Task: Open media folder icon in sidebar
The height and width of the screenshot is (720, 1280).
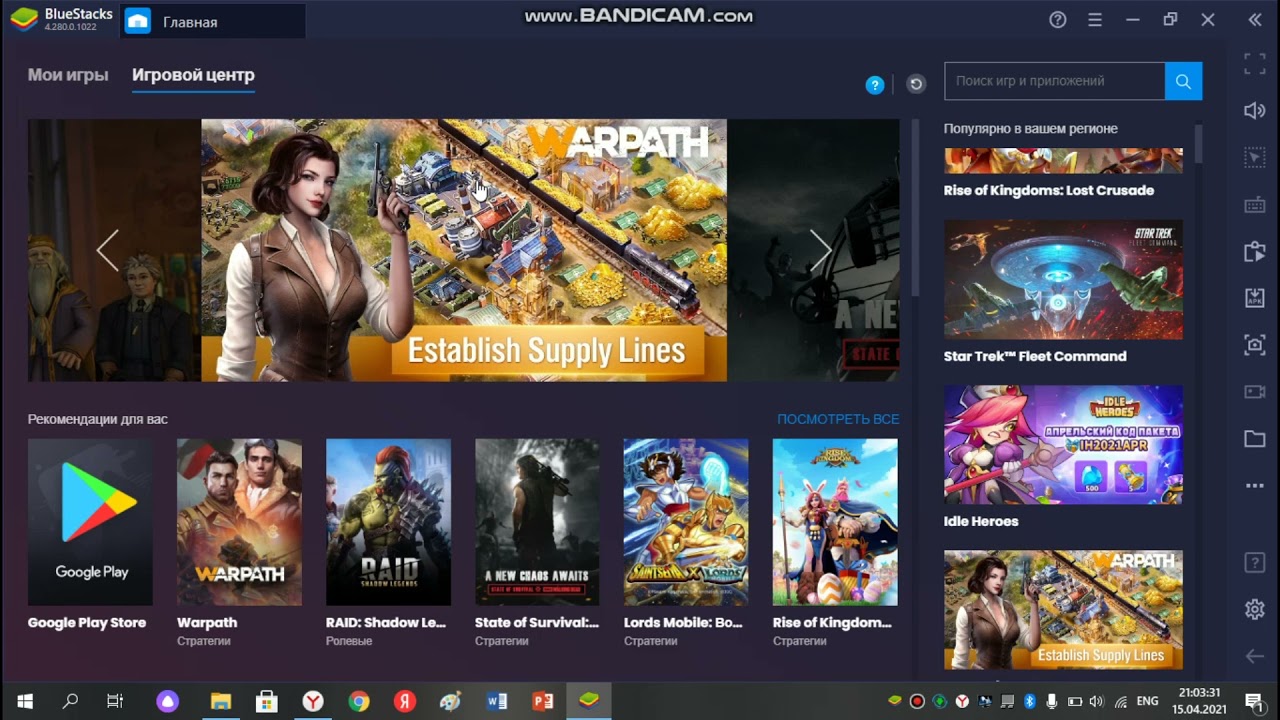Action: (1255, 439)
